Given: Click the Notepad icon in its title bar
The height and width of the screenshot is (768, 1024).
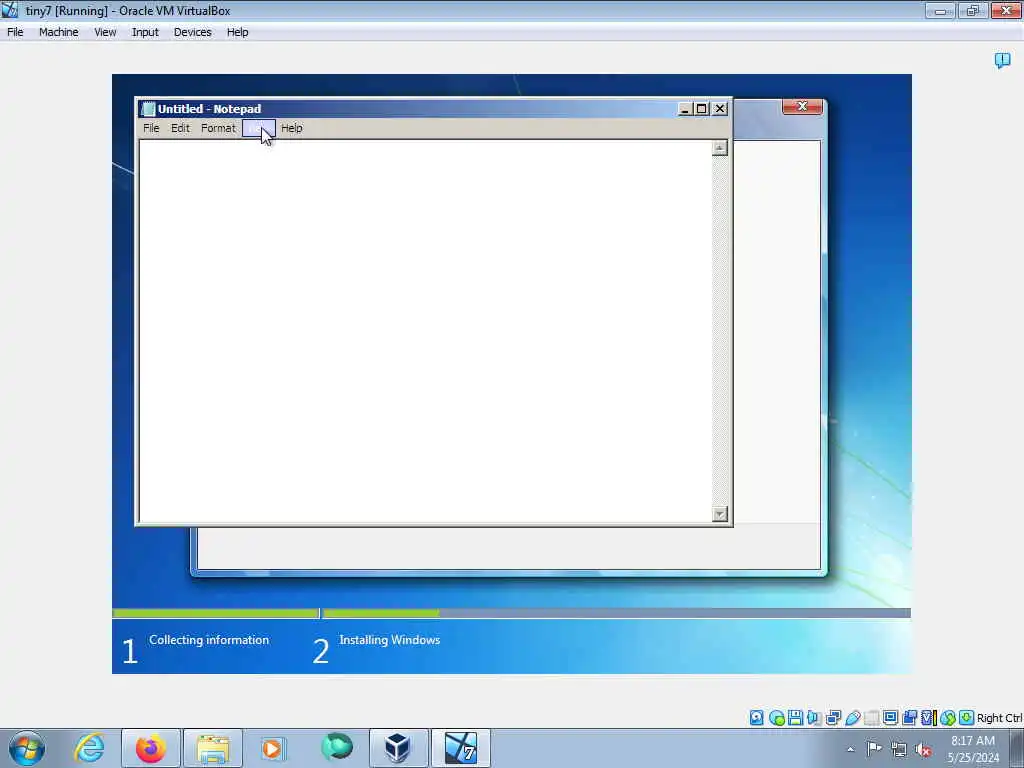Looking at the screenshot, I should (x=149, y=108).
